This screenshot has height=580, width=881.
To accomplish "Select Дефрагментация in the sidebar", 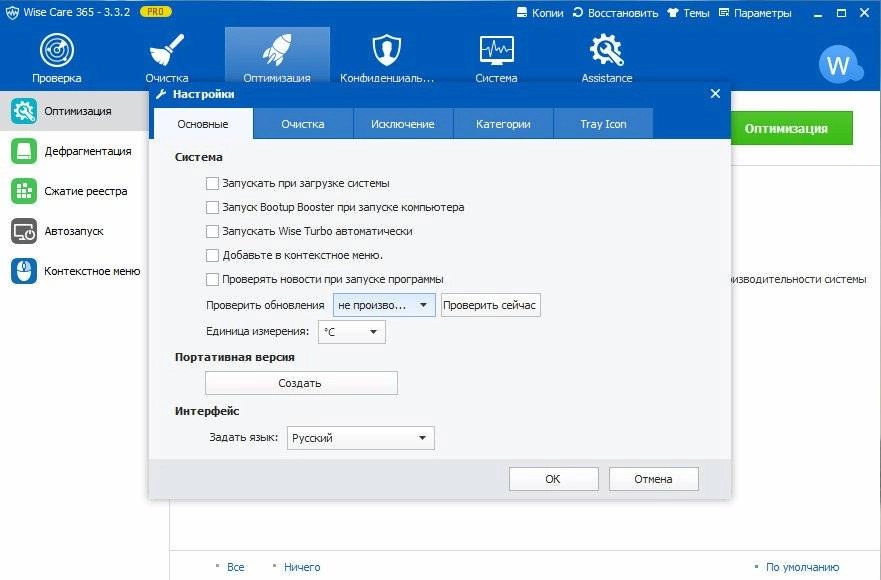I will (x=88, y=151).
